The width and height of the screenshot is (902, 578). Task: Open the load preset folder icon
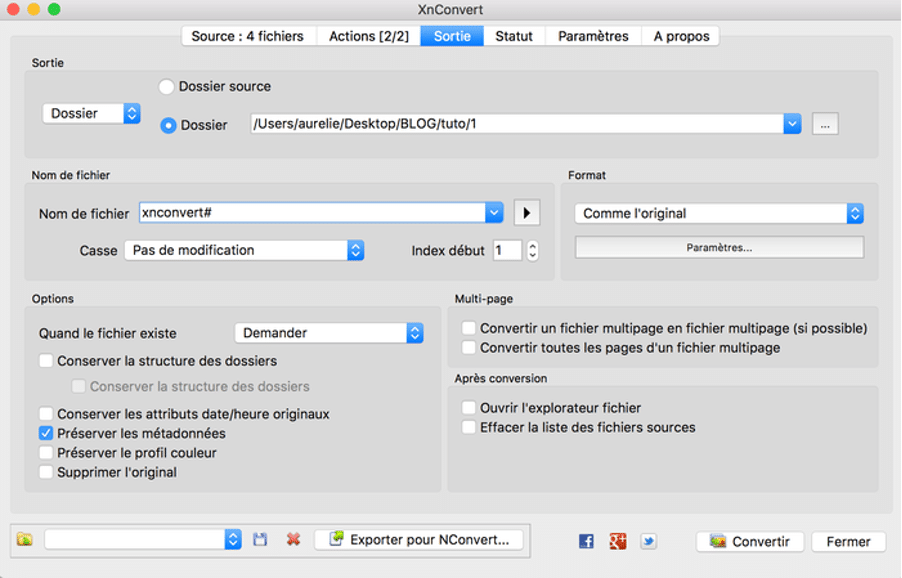pyautogui.click(x=25, y=539)
